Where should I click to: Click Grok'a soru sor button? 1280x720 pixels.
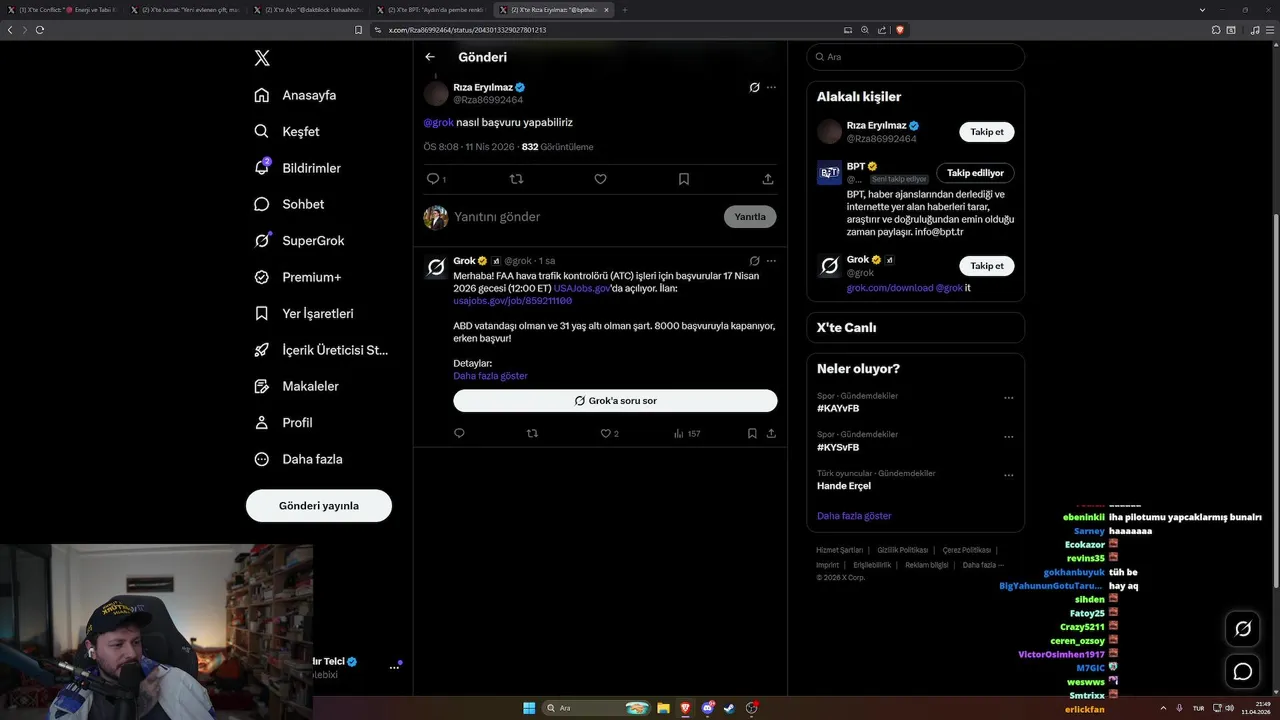[615, 401]
